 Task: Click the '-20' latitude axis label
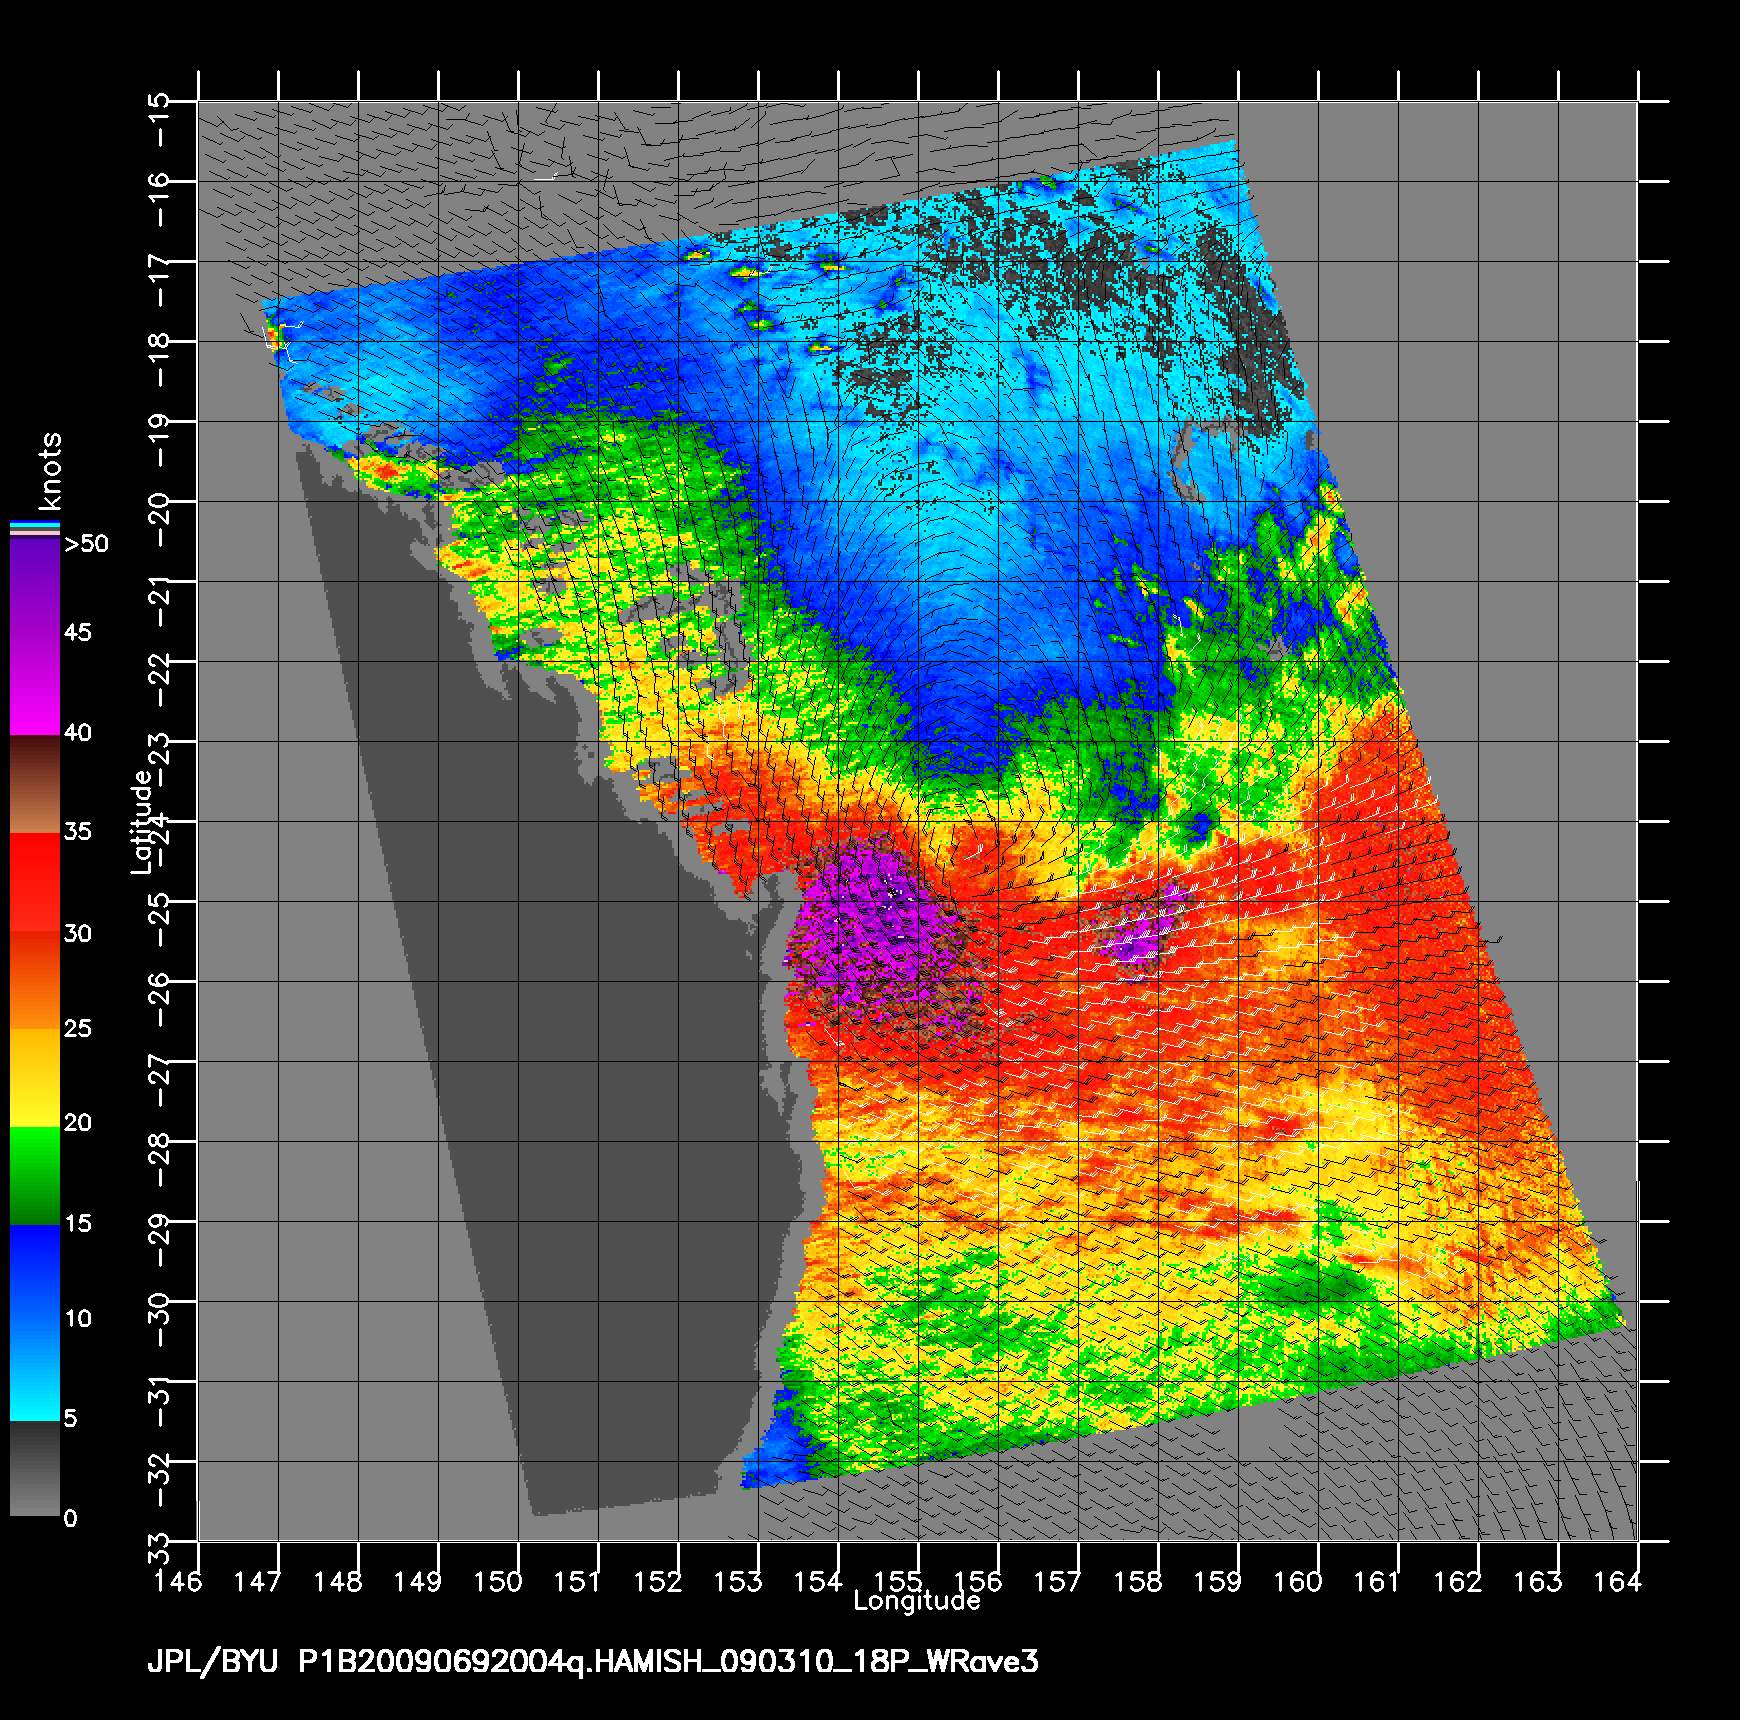(x=160, y=520)
